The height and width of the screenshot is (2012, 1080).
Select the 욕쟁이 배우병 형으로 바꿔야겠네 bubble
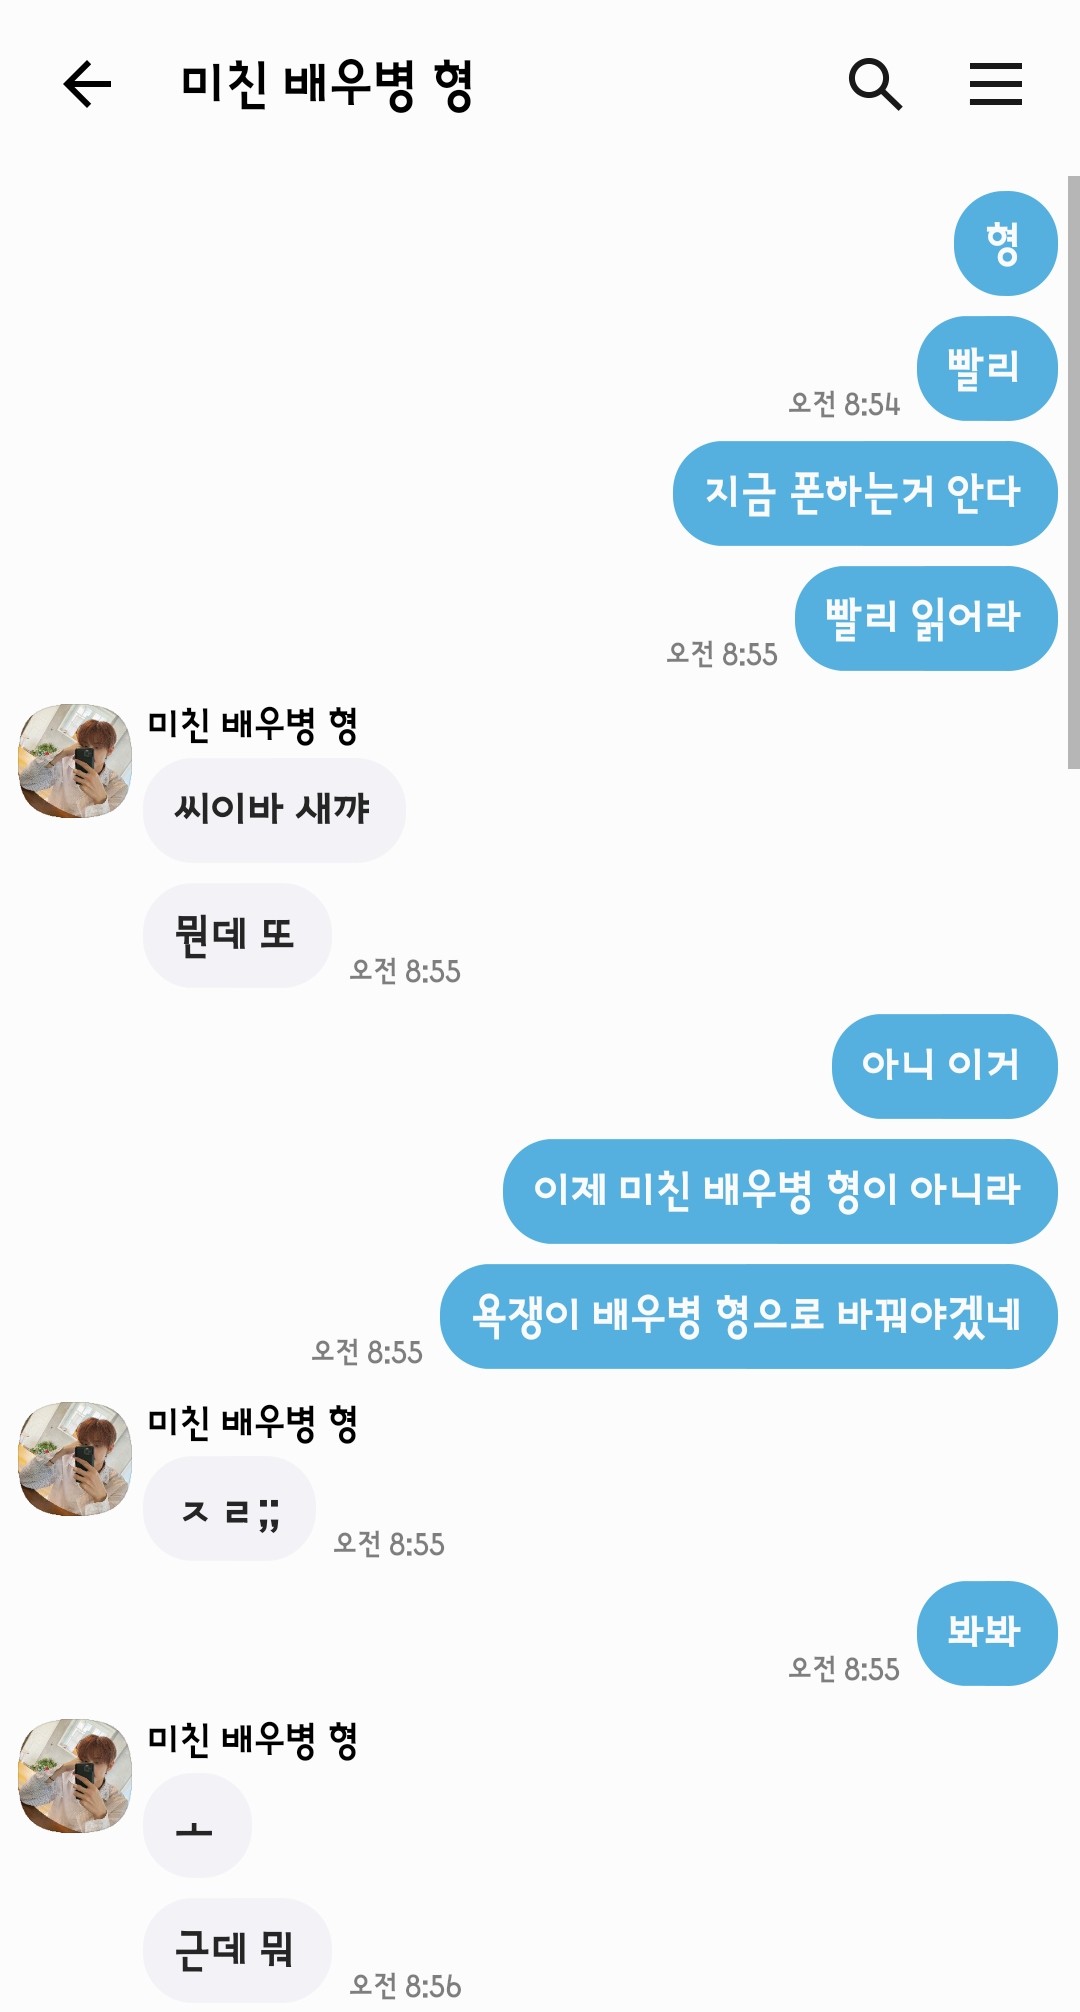(749, 1316)
